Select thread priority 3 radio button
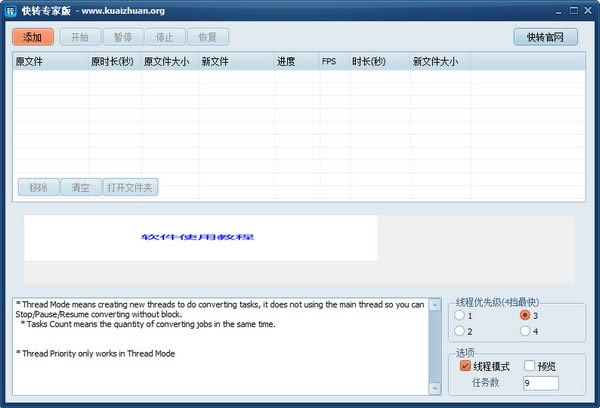The image size is (600, 408). (525, 315)
